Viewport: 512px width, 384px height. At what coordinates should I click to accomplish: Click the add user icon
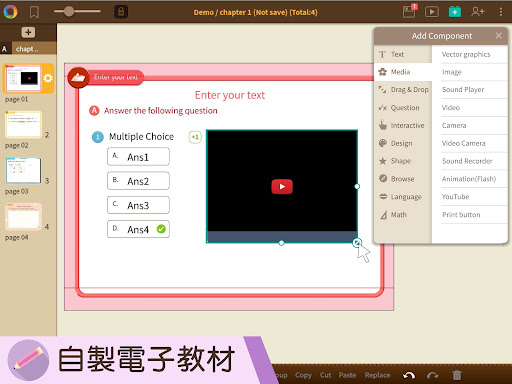pos(478,12)
